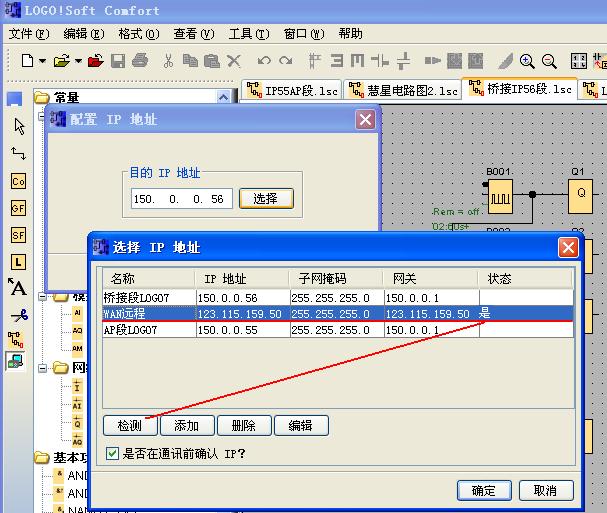Click the Redo arrow icon
The image size is (607, 513).
(x=286, y=61)
